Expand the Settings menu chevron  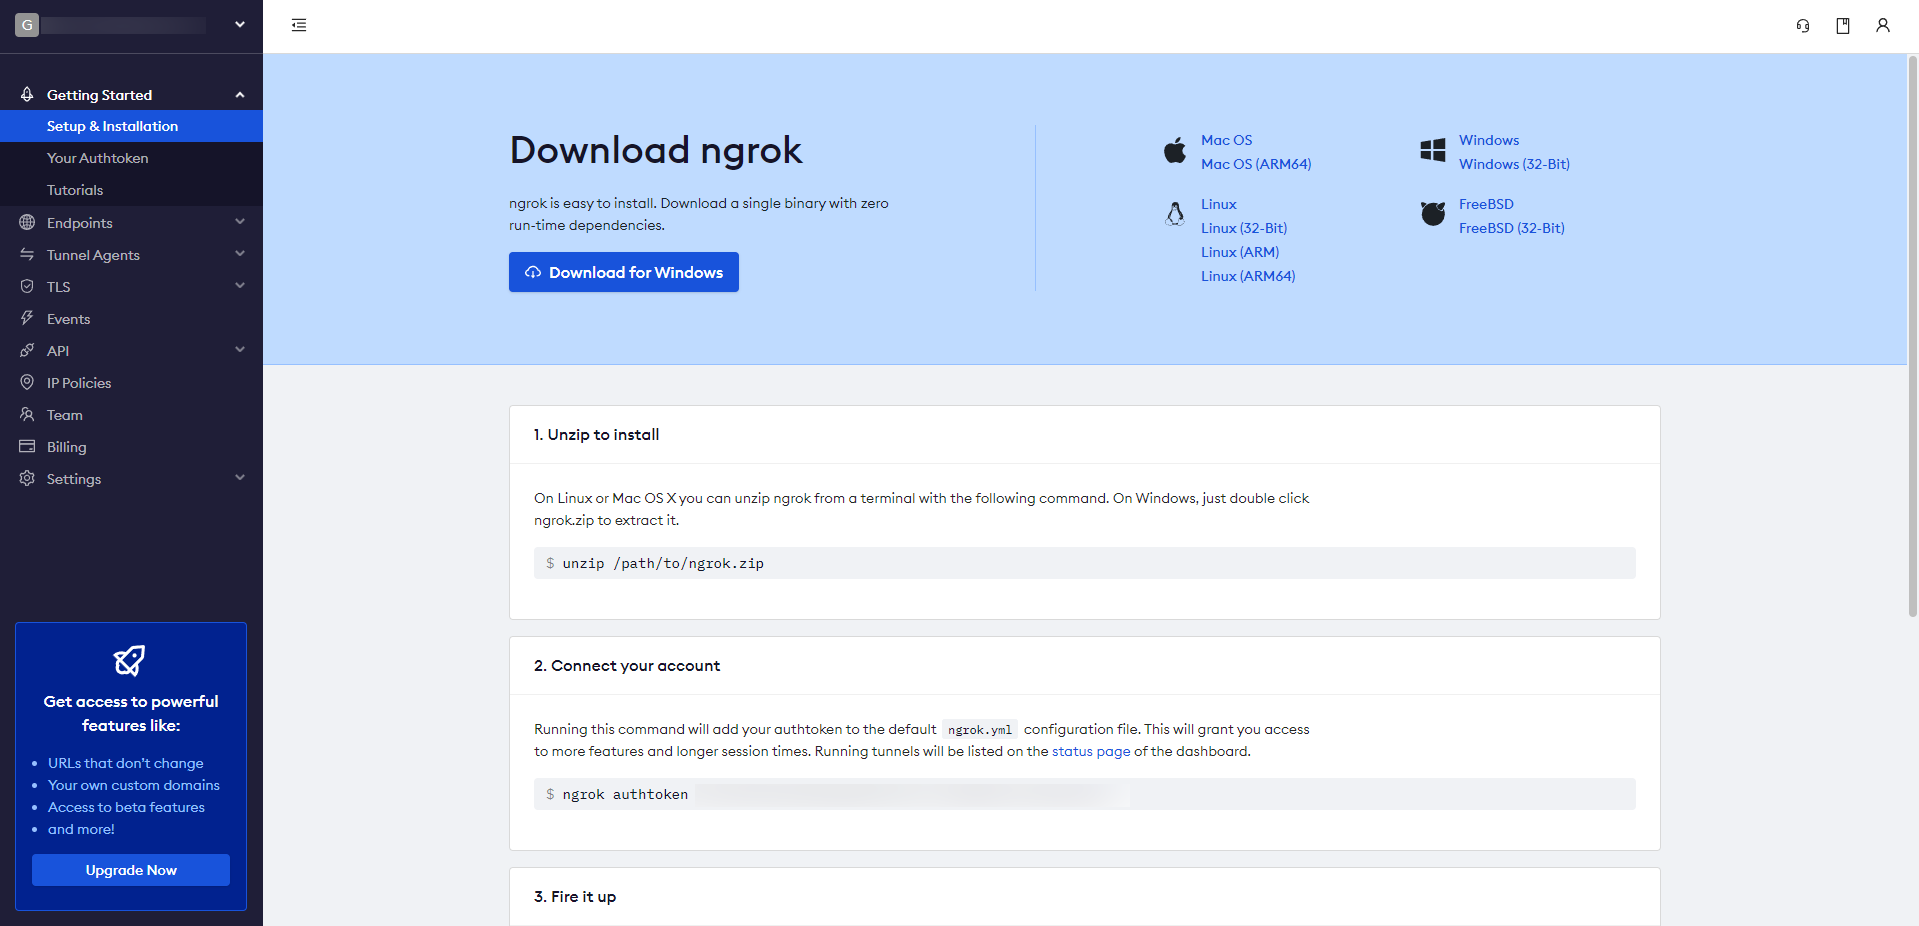point(240,477)
